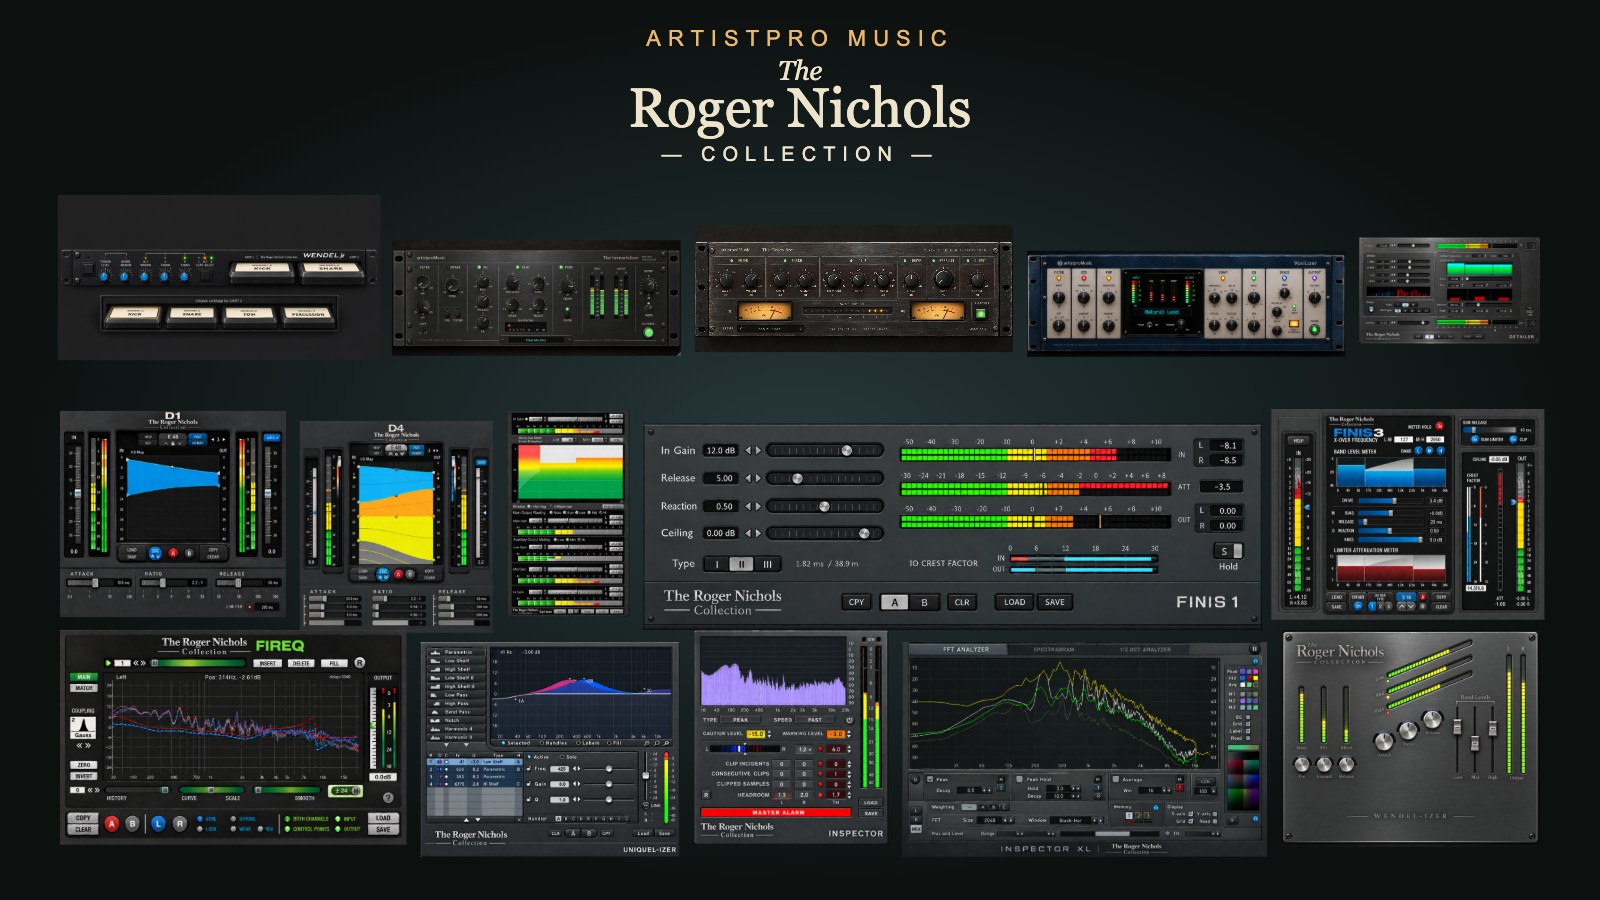Toggle Link icon under Uniquel-izer output fader
The height and width of the screenshot is (900, 1600).
click(x=646, y=805)
